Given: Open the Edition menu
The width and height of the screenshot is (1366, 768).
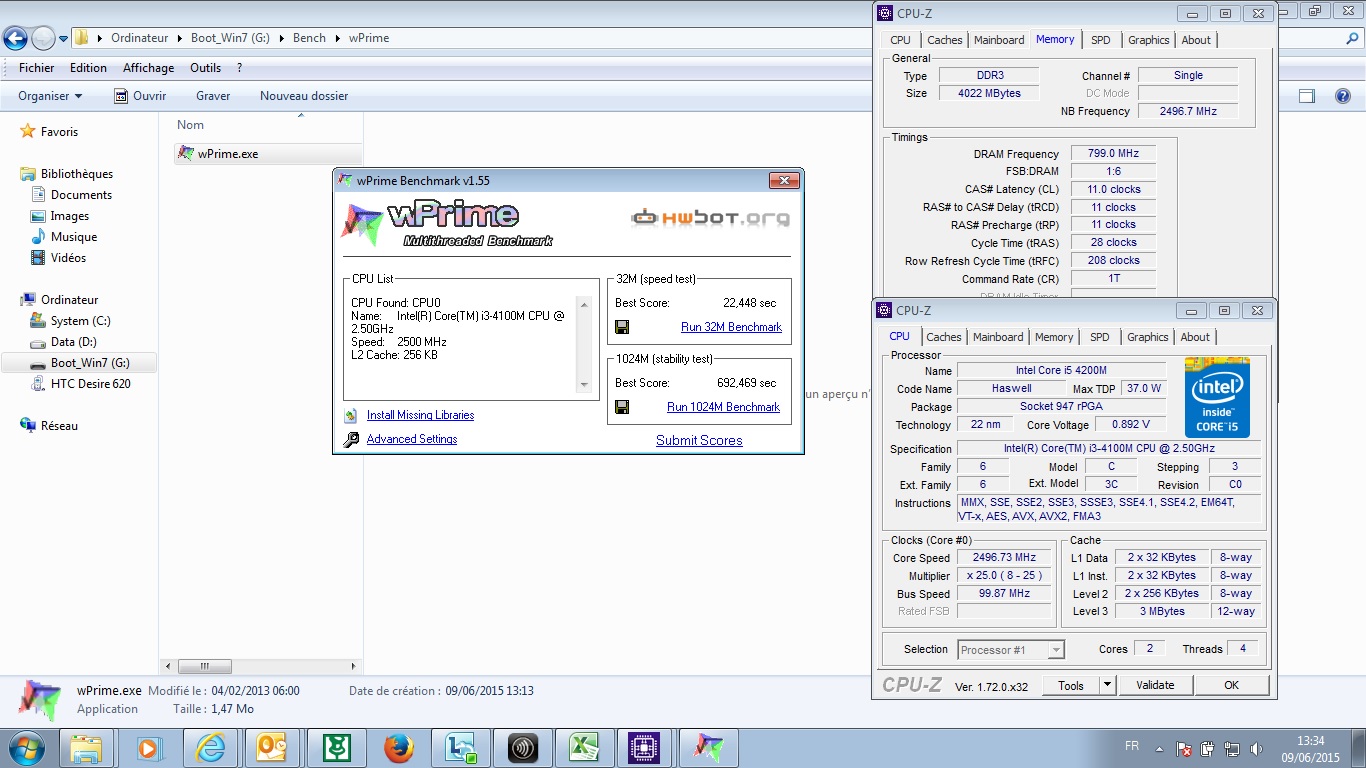Looking at the screenshot, I should click(88, 68).
